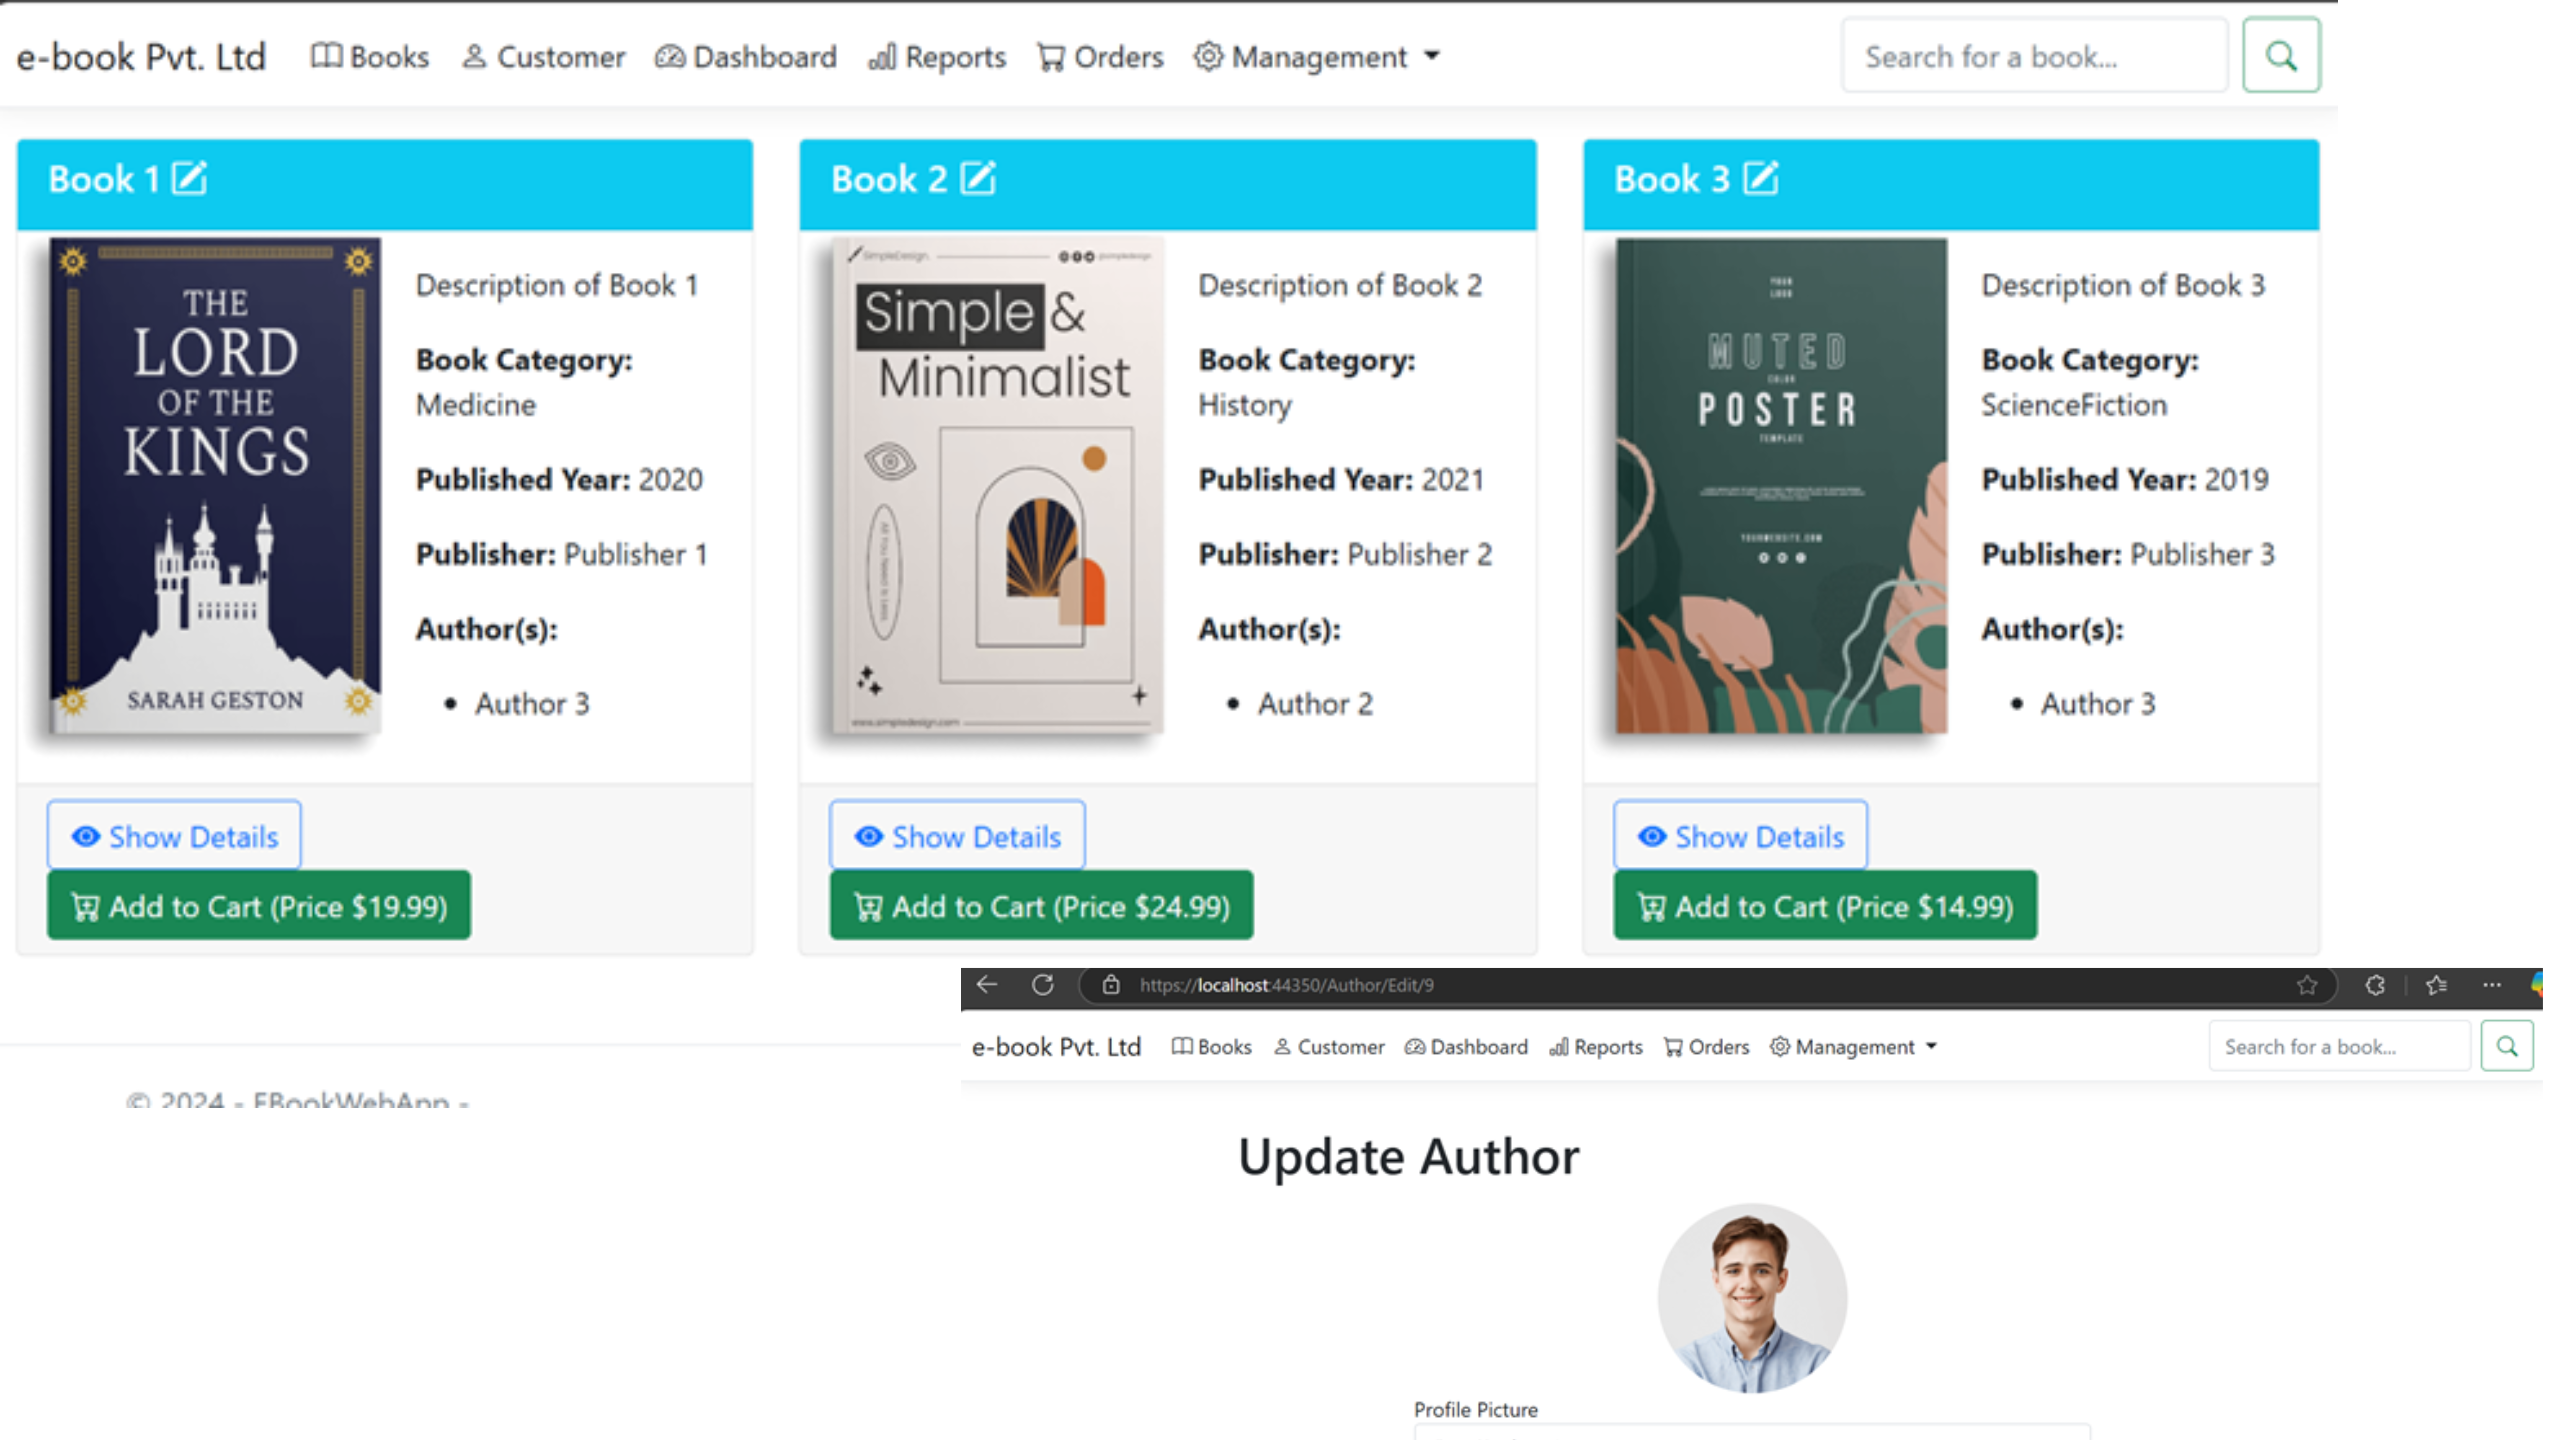The image size is (2560, 1440).
Task: Click the favorite star in the address bar
Action: point(2307,985)
